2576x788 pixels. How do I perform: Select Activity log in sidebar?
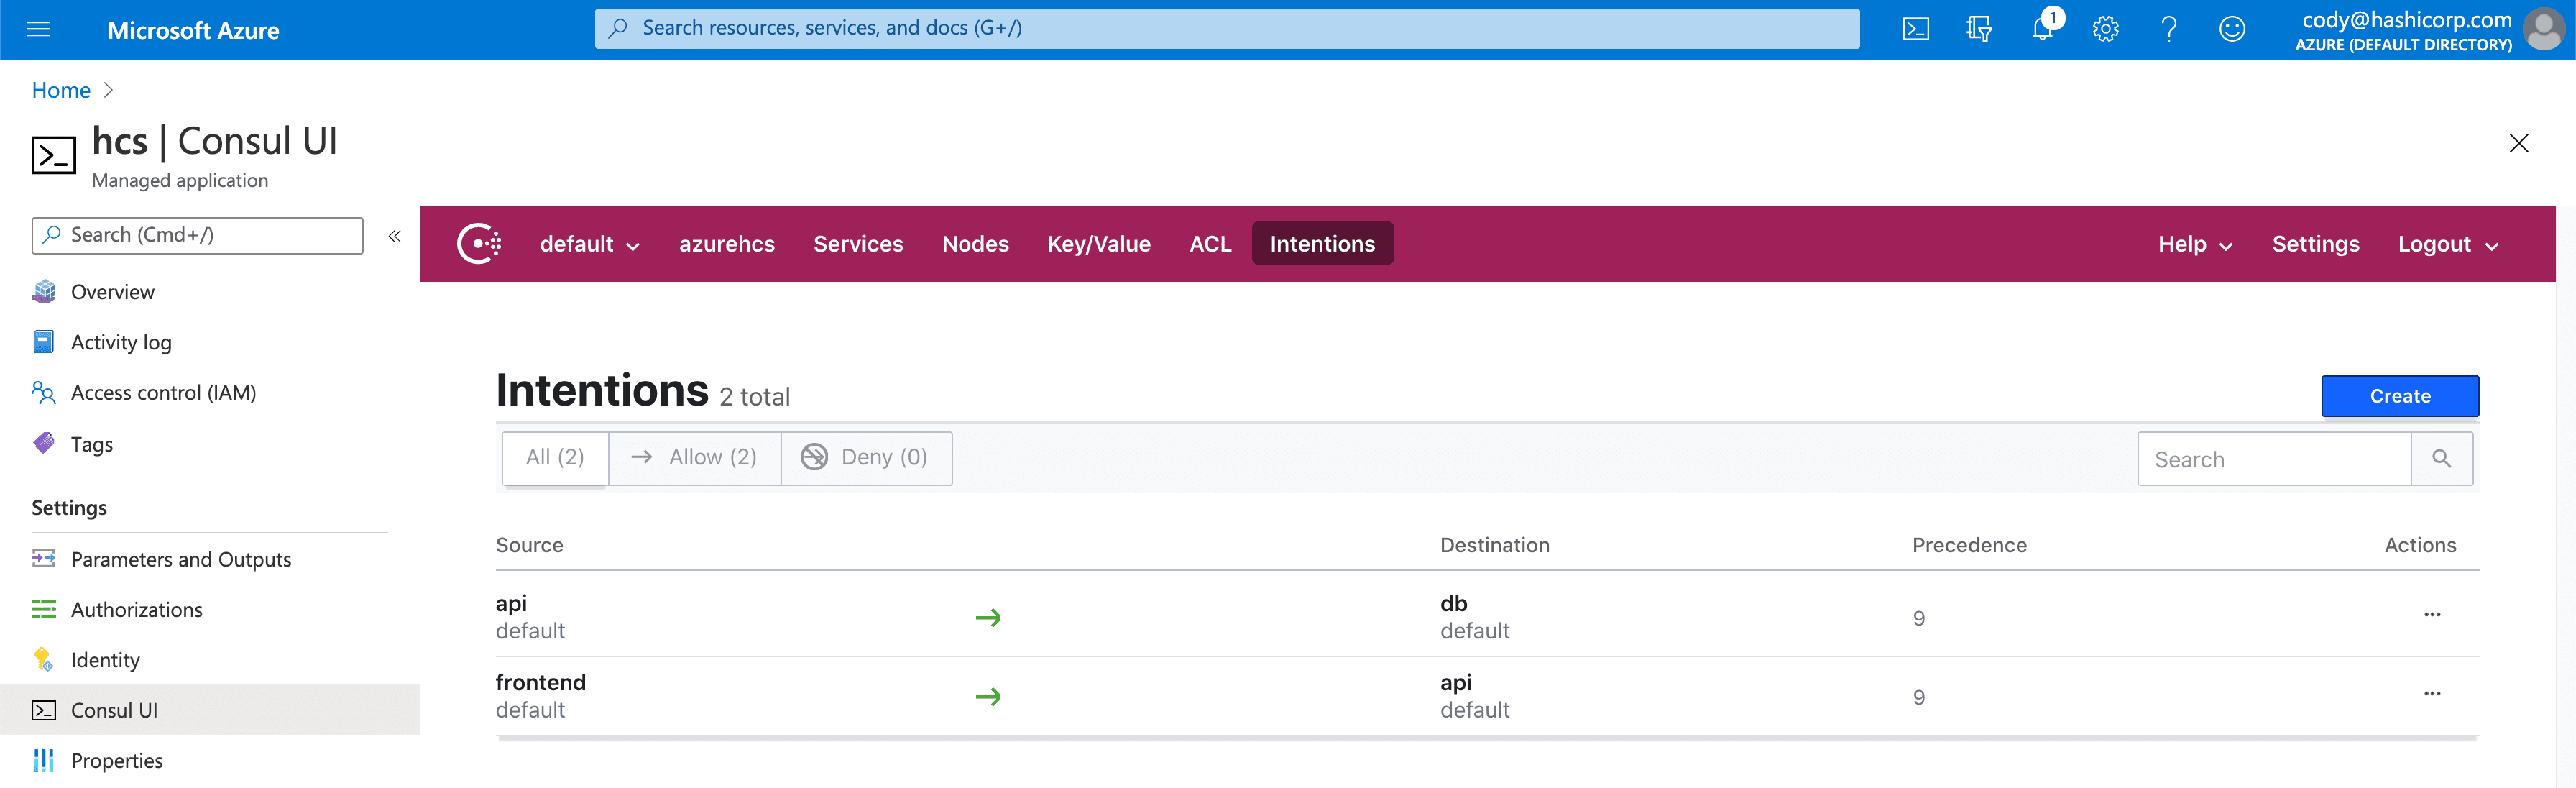[121, 342]
